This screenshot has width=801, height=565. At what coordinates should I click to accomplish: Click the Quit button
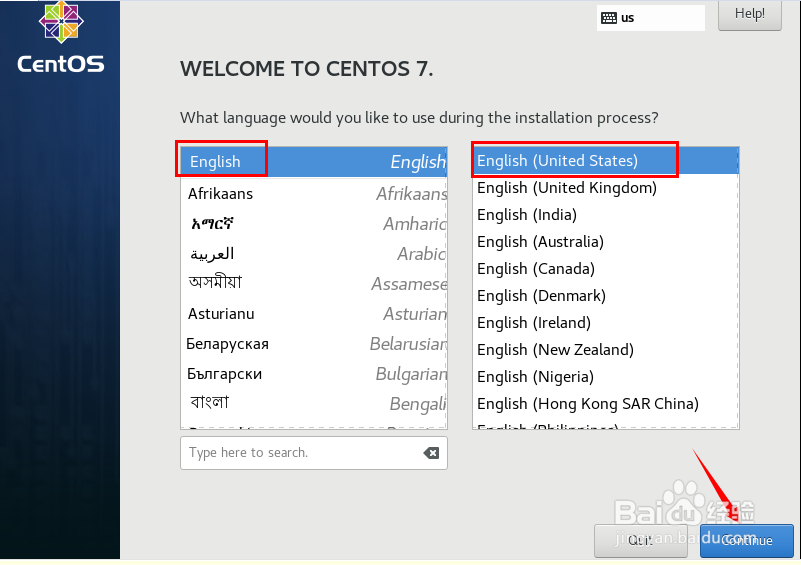click(x=641, y=540)
